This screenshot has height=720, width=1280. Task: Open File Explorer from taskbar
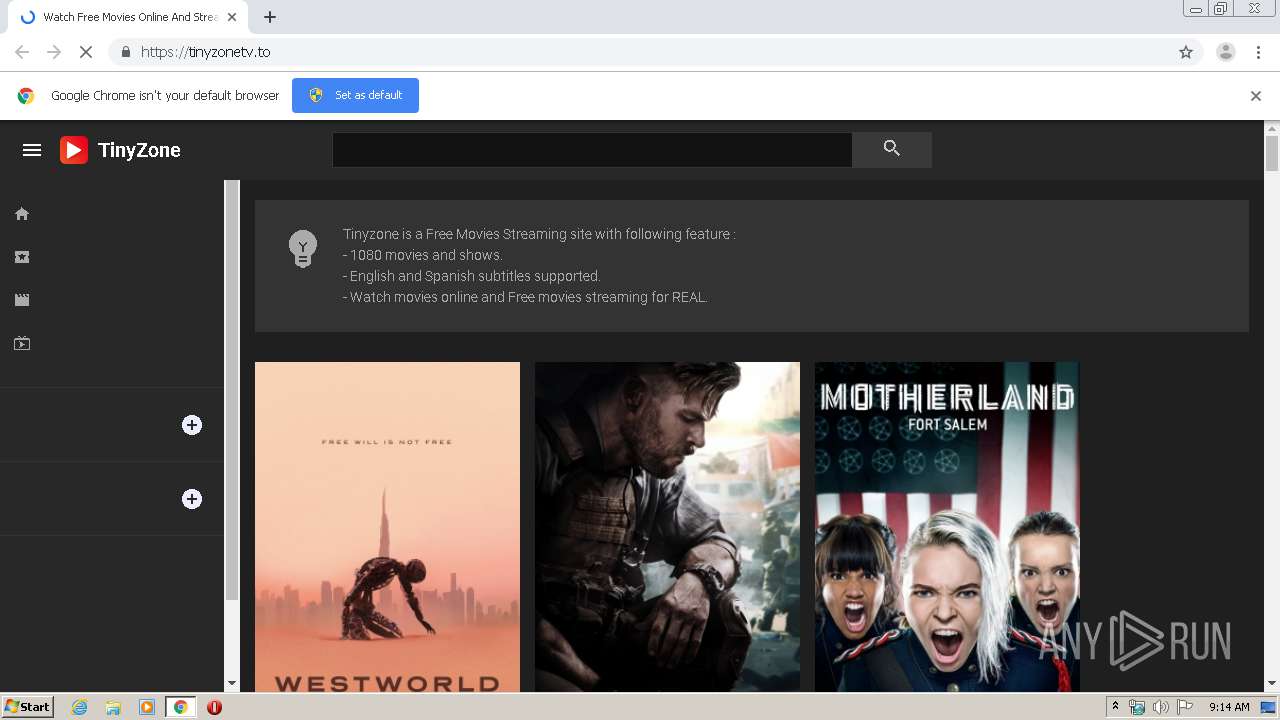click(x=113, y=707)
